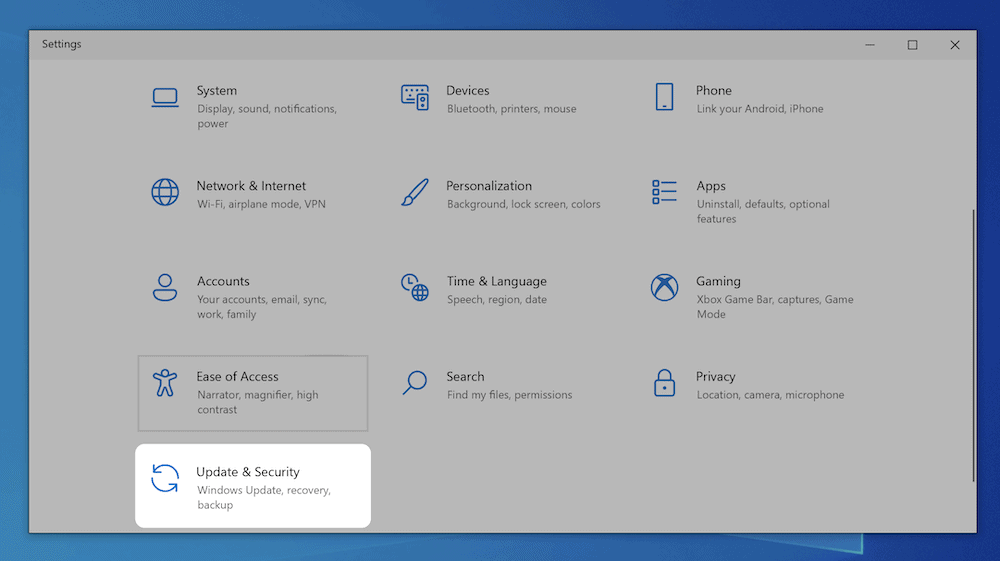
Task: Click the System laptop icon
Action: pos(165,97)
